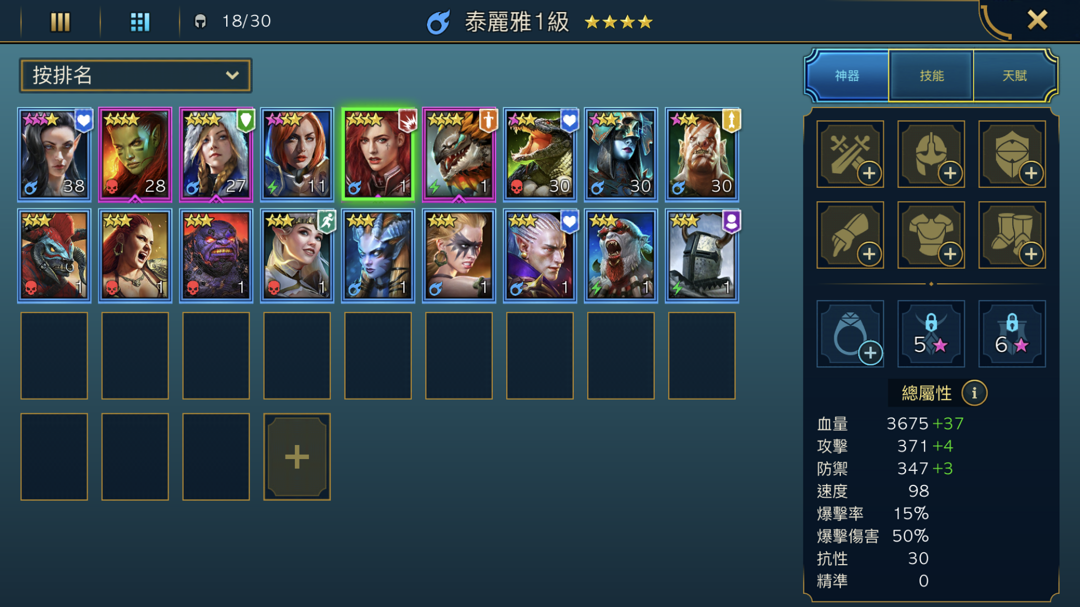Open the helmet artifact slot

(x=931, y=154)
